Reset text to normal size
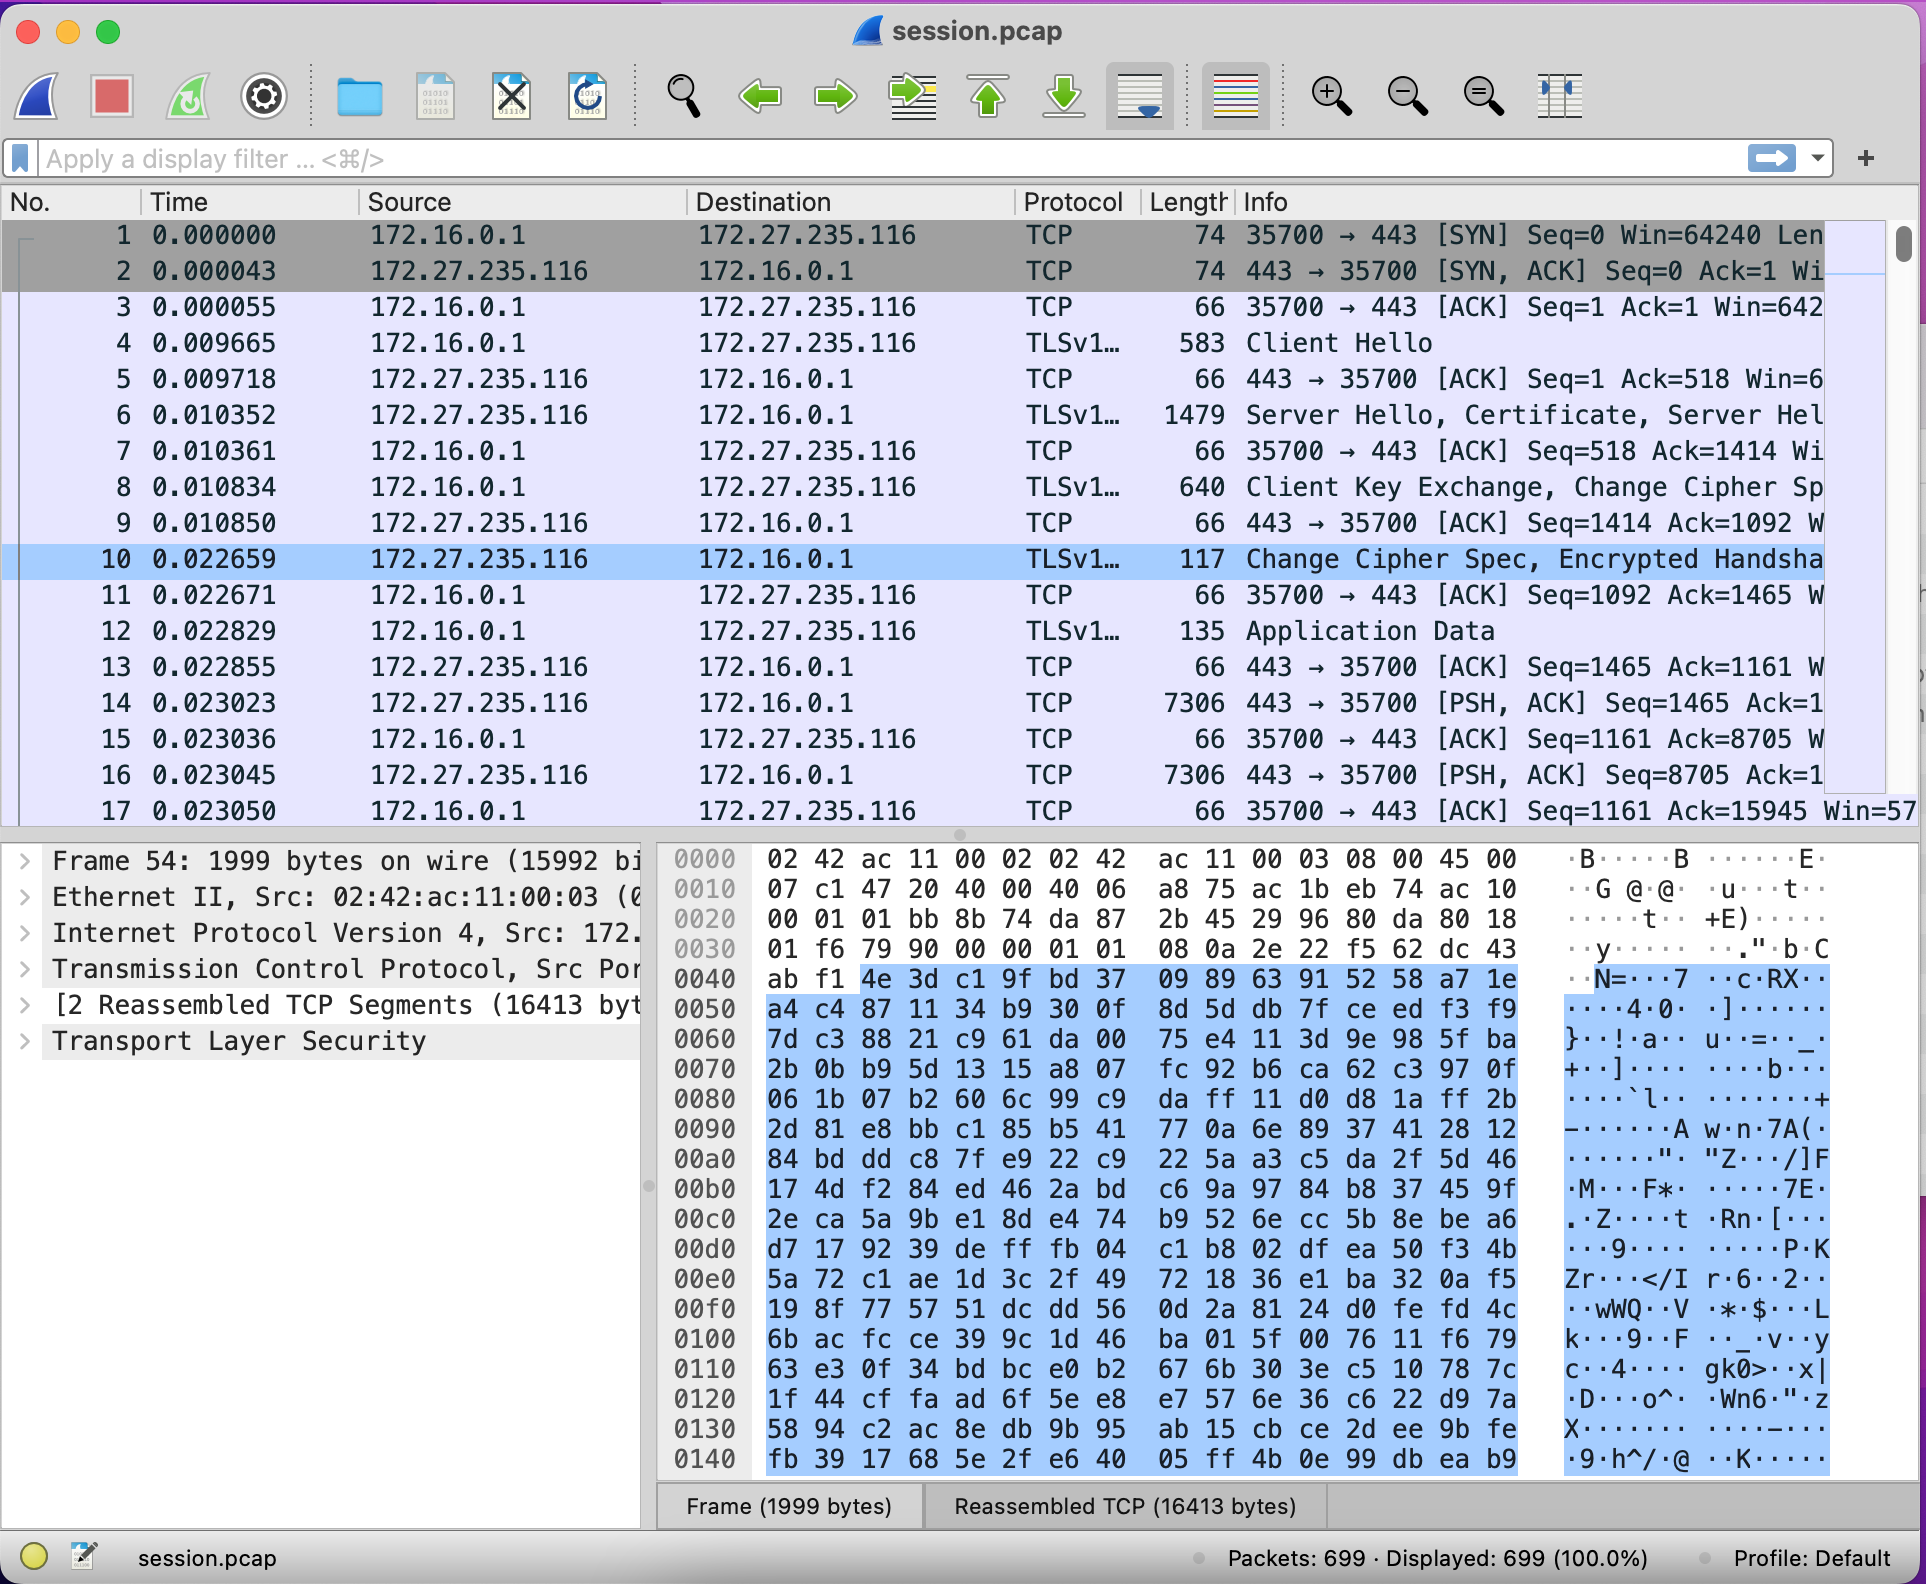The height and width of the screenshot is (1584, 1926). 1483,97
